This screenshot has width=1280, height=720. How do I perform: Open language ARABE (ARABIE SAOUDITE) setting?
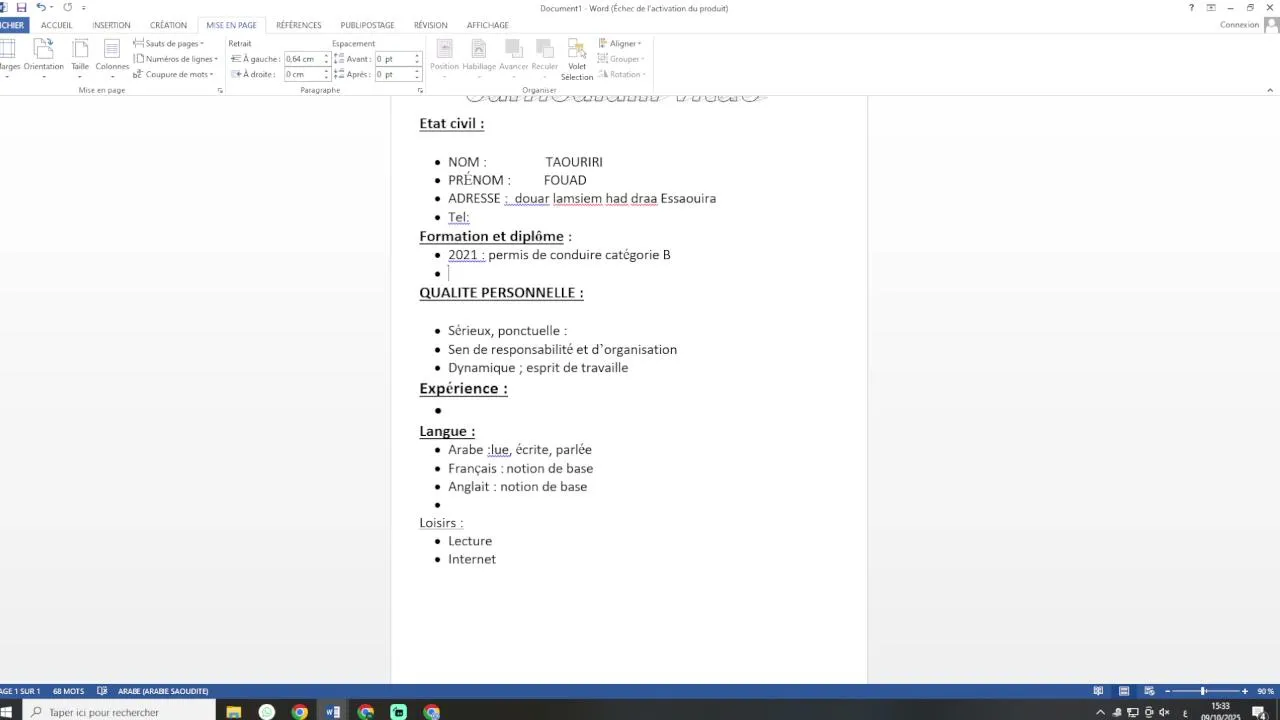163,691
